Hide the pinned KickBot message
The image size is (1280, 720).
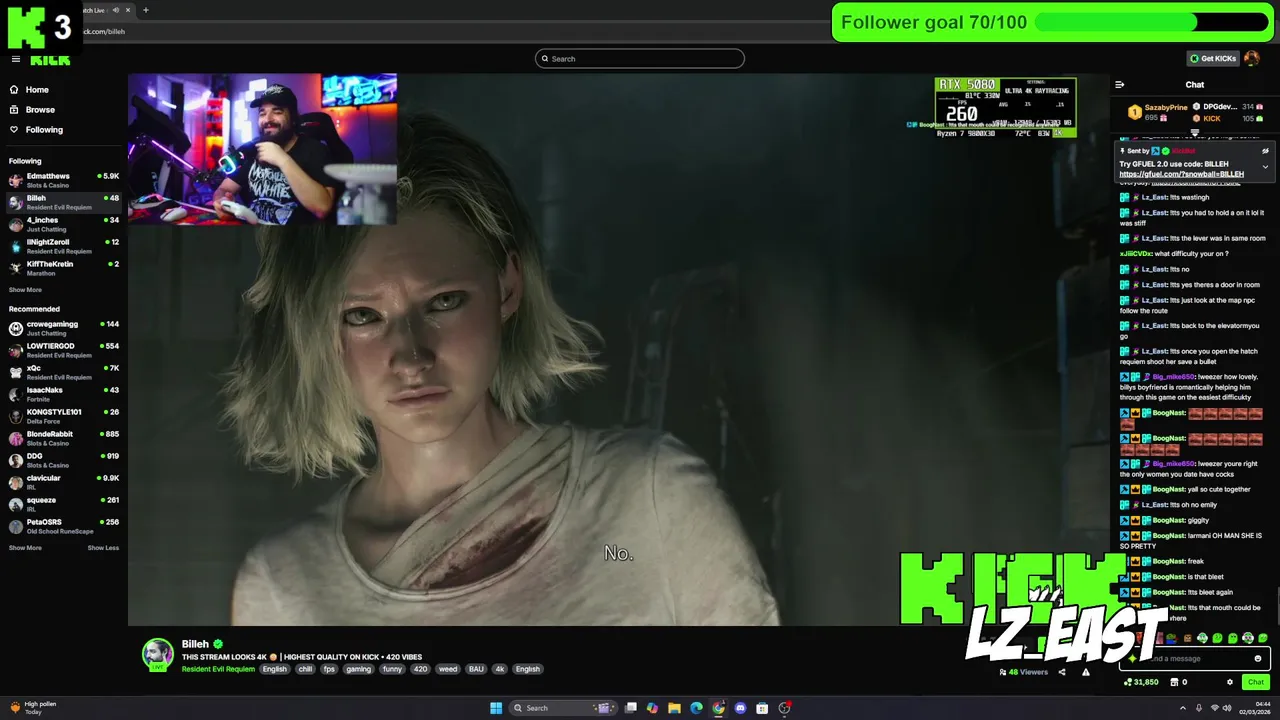coord(1265,151)
